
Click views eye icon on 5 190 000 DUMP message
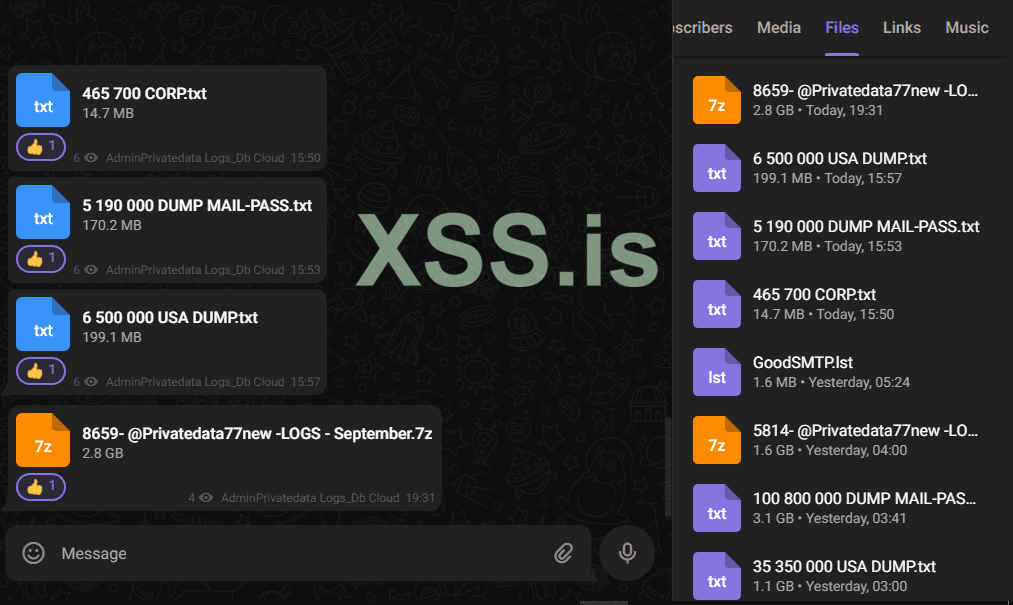pos(91,270)
